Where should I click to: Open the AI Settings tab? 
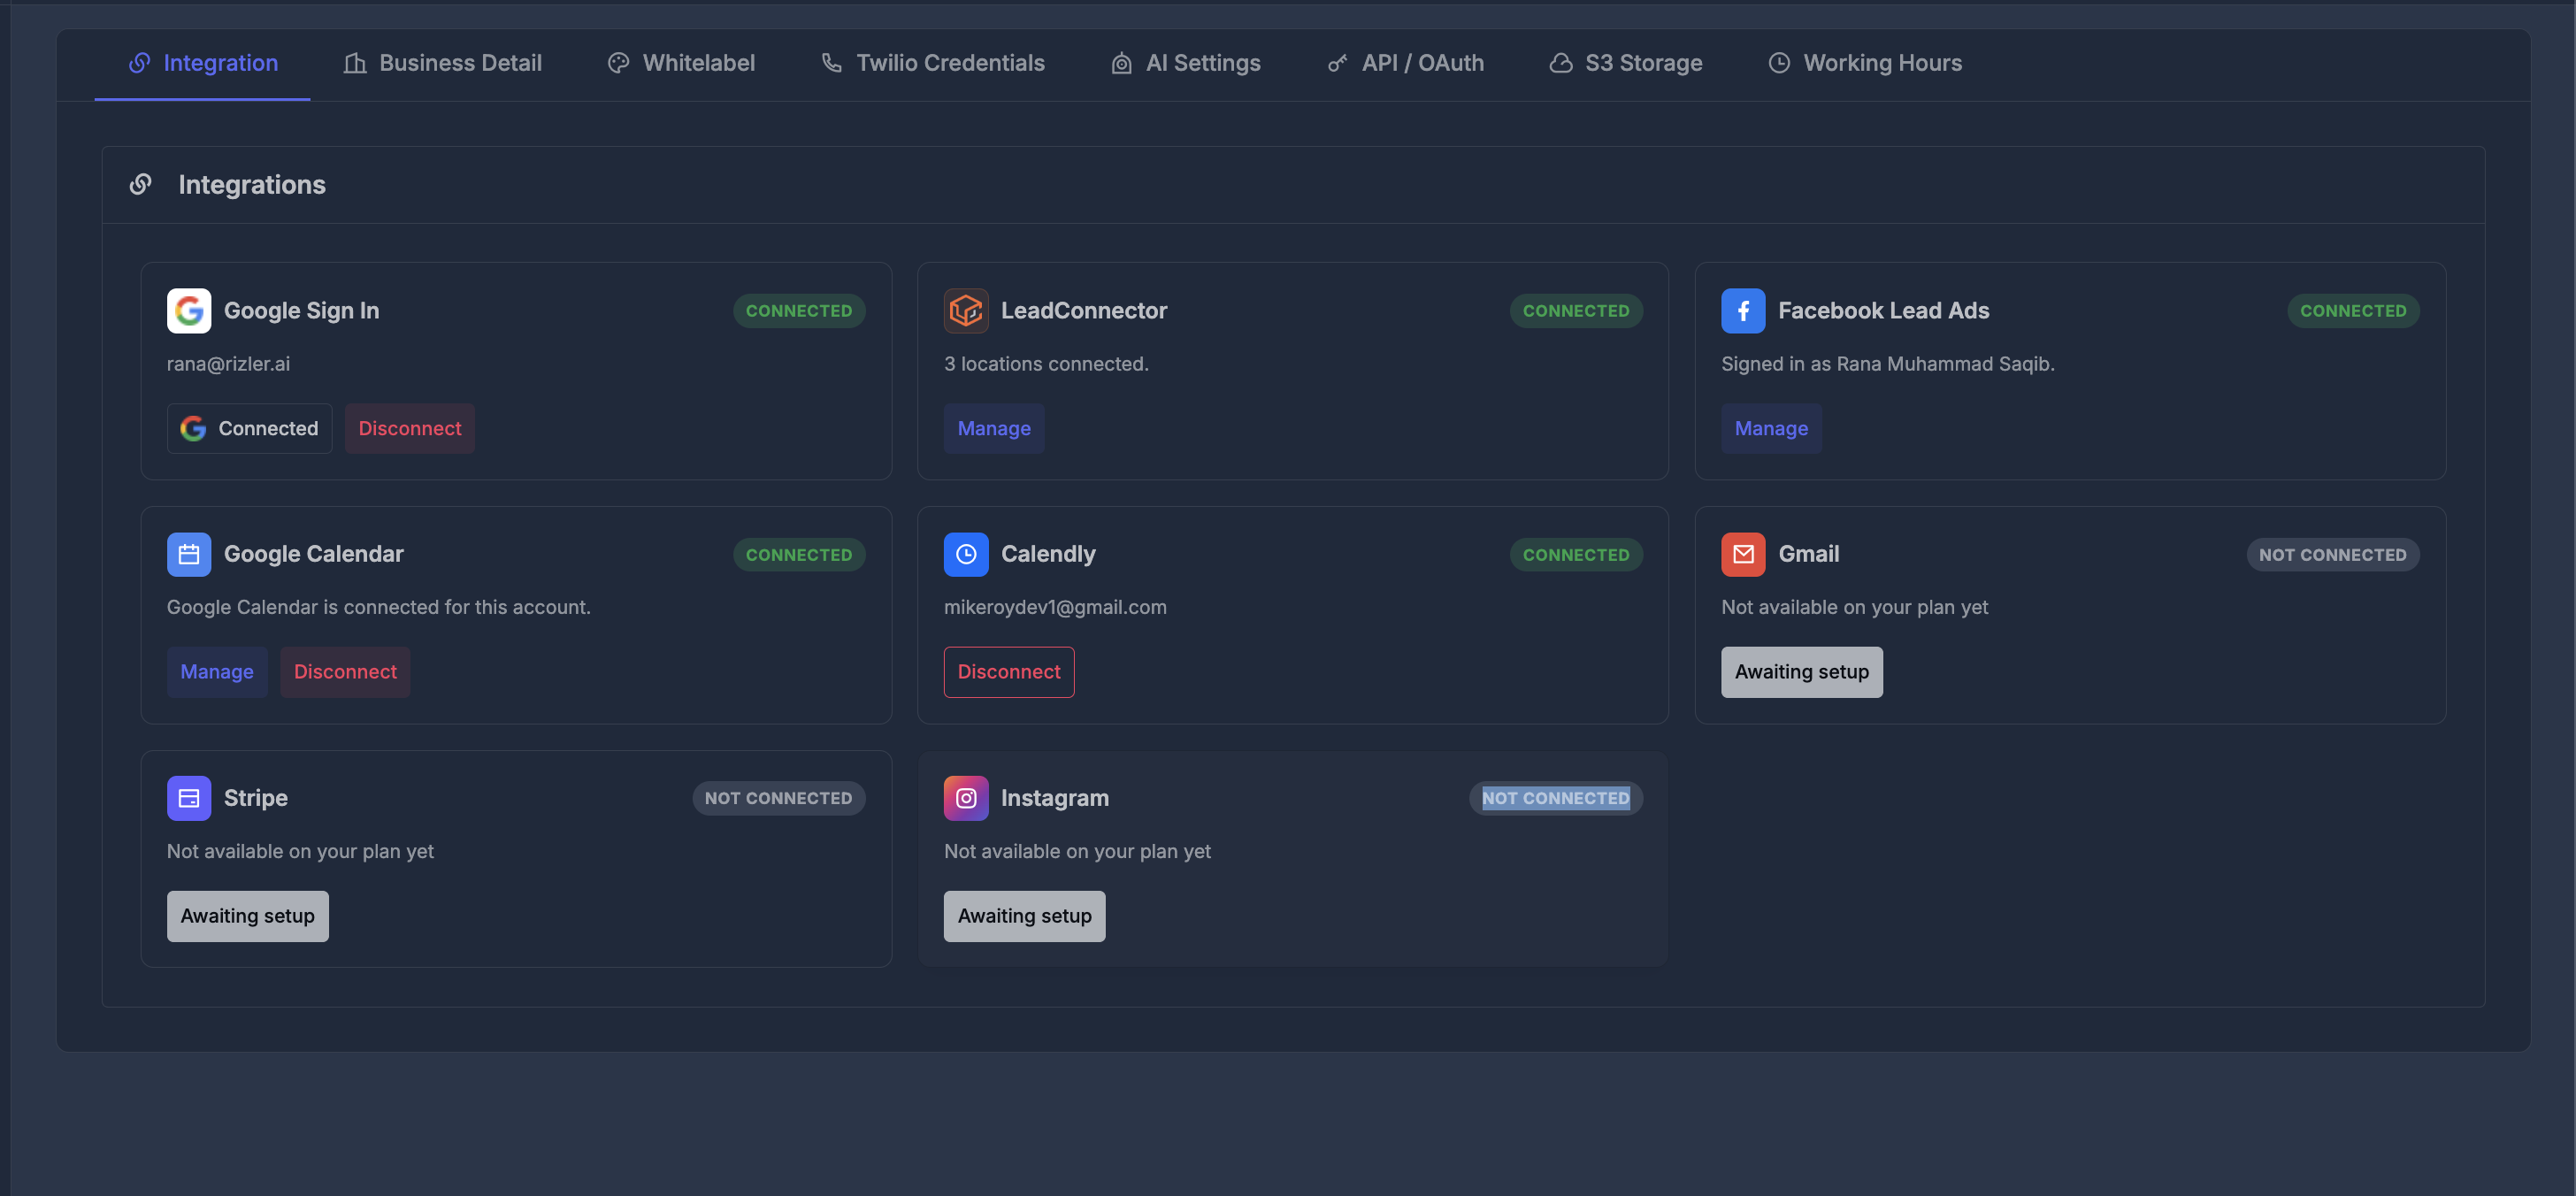1185,63
